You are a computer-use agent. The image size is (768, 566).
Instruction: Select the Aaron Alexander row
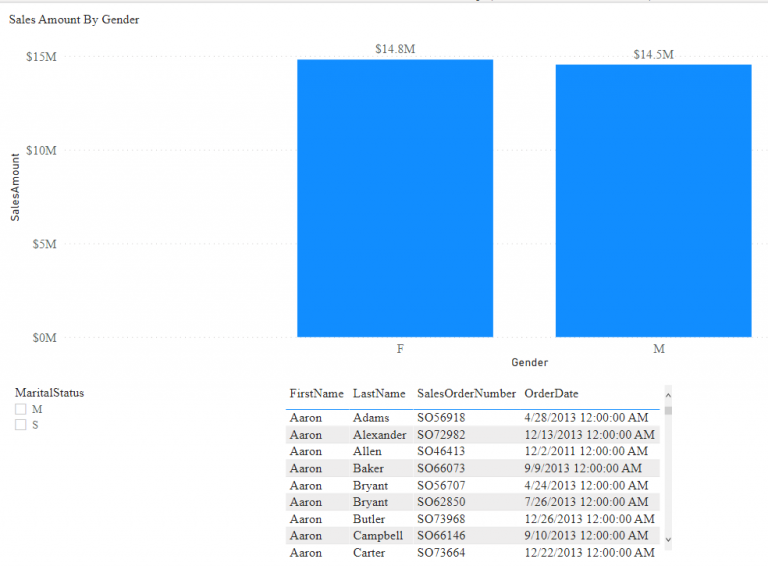click(379, 435)
